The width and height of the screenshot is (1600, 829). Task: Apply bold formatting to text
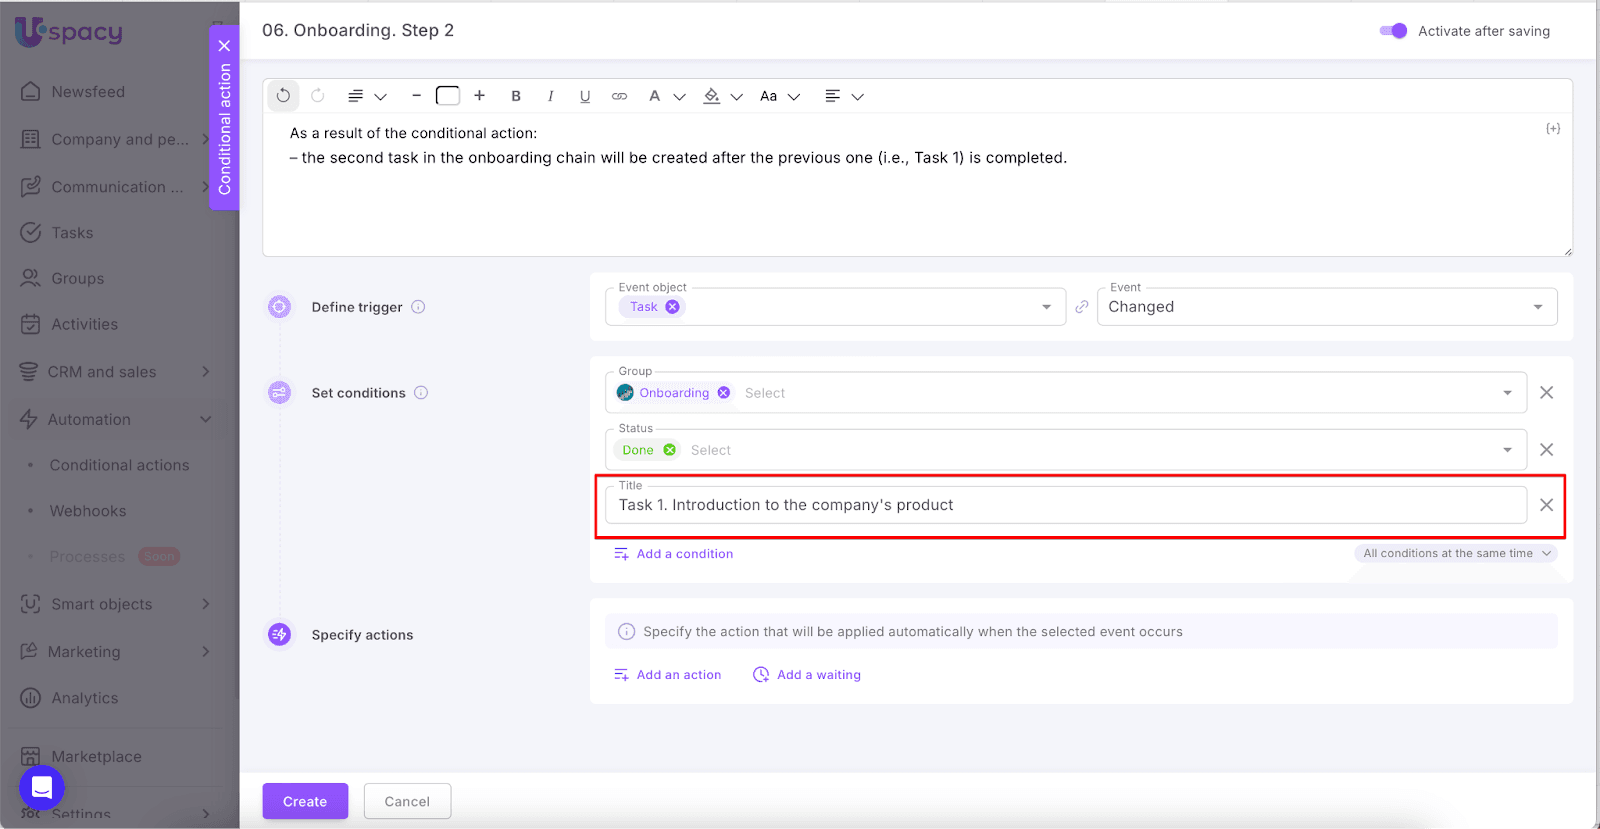click(516, 96)
